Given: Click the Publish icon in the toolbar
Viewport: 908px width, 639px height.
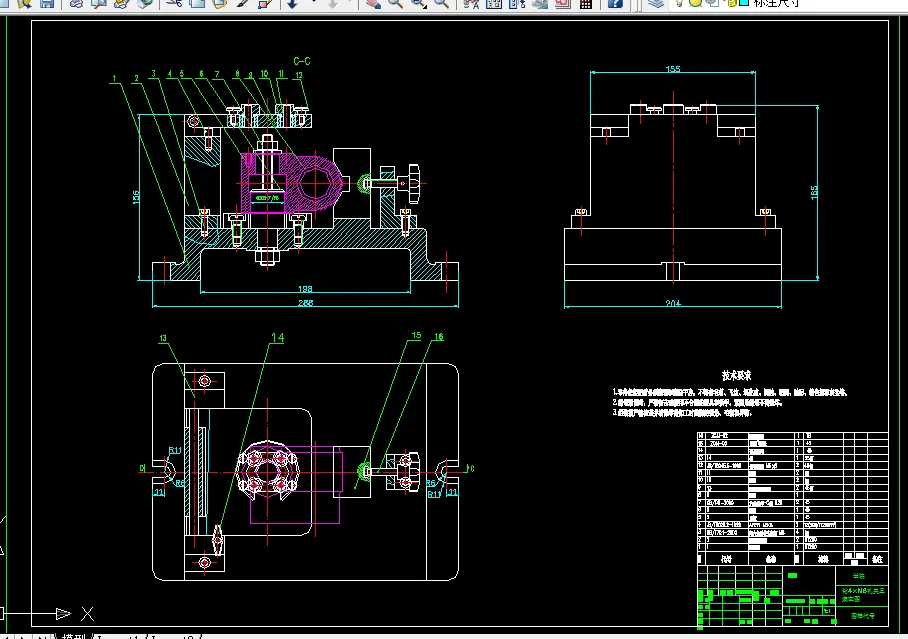Looking at the screenshot, I should point(121,3).
